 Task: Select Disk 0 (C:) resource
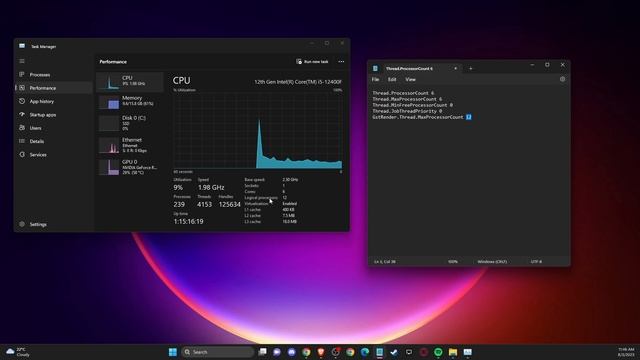130,123
